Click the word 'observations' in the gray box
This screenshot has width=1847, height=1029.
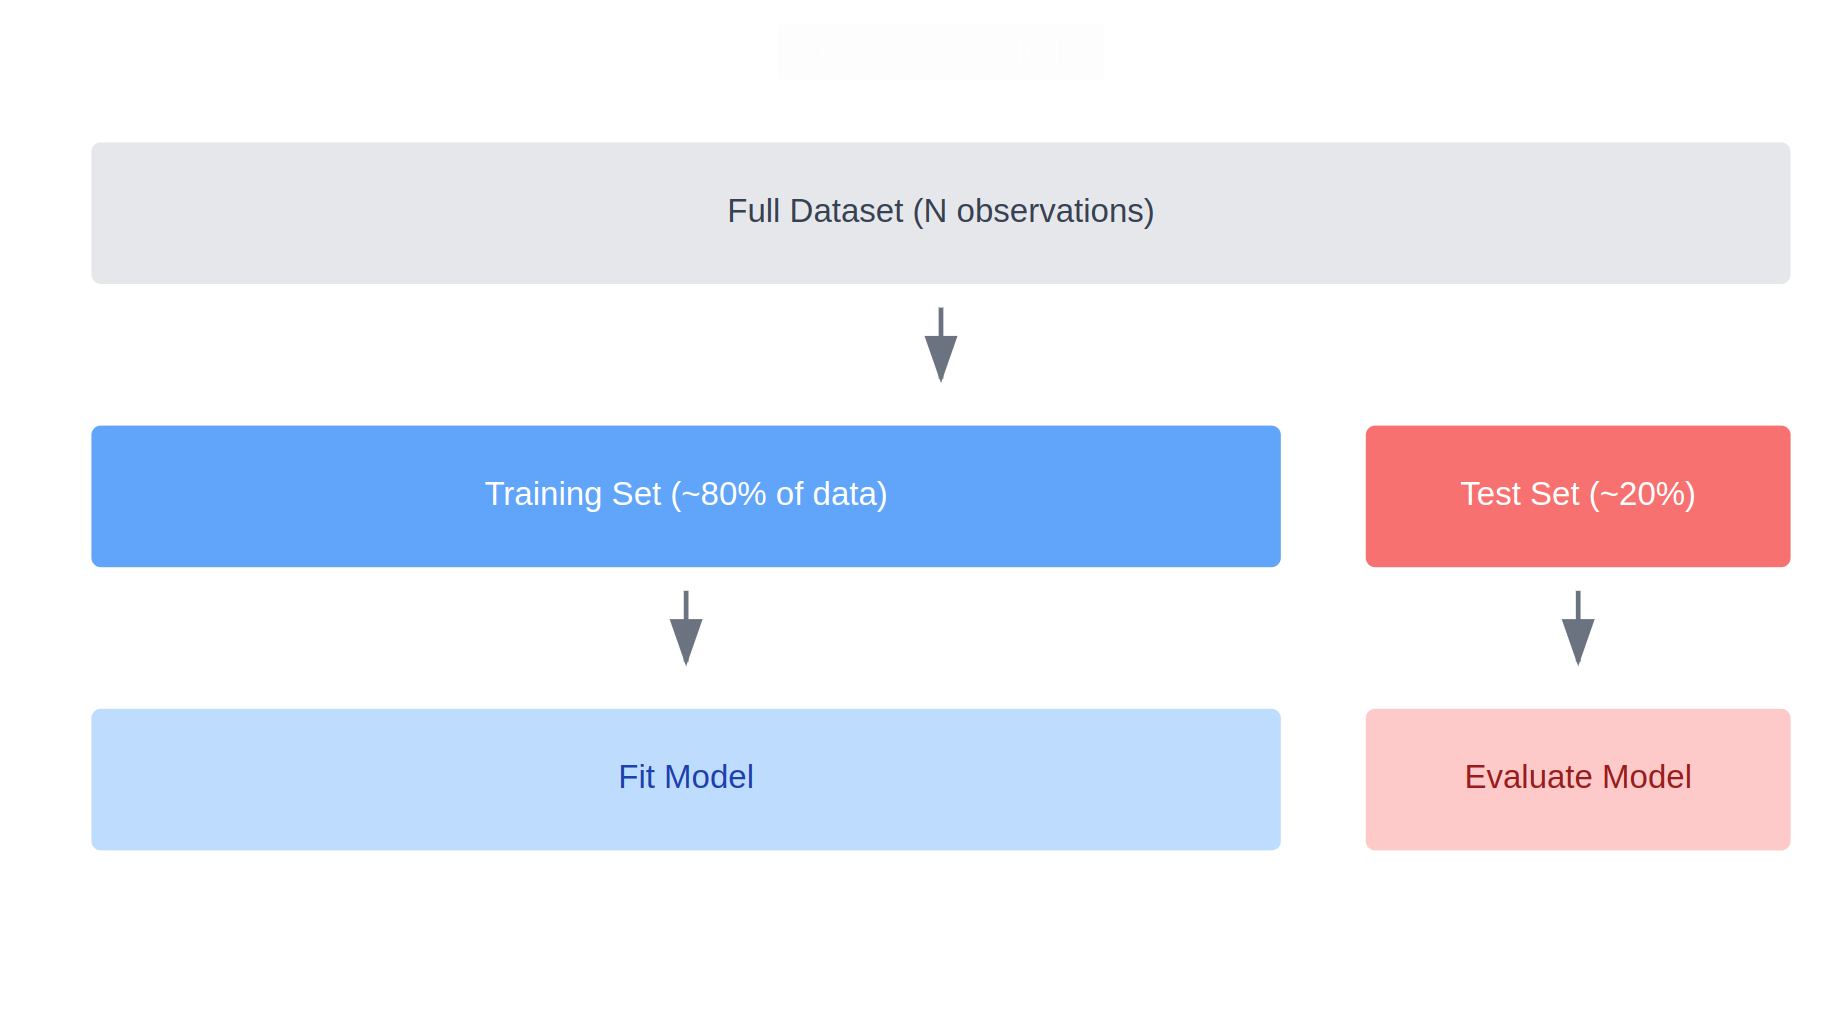tap(1050, 211)
